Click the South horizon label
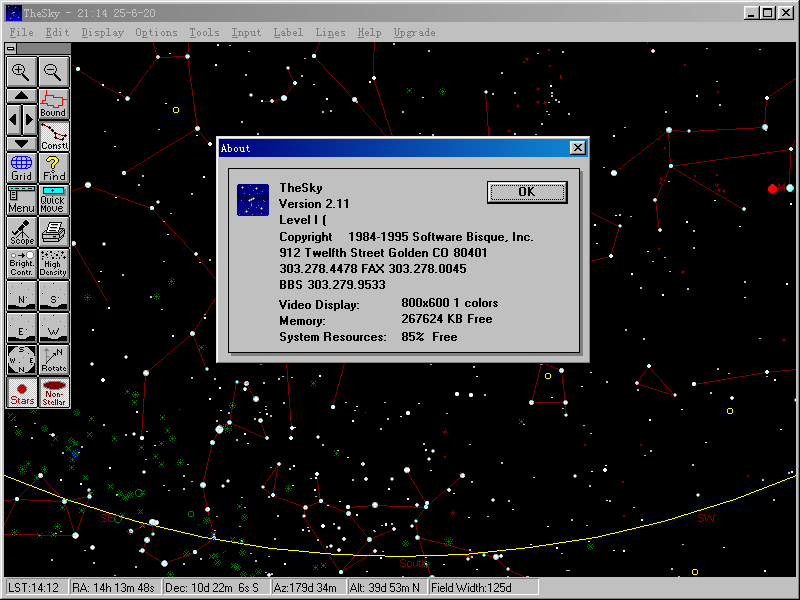This screenshot has width=800, height=600. (x=413, y=563)
